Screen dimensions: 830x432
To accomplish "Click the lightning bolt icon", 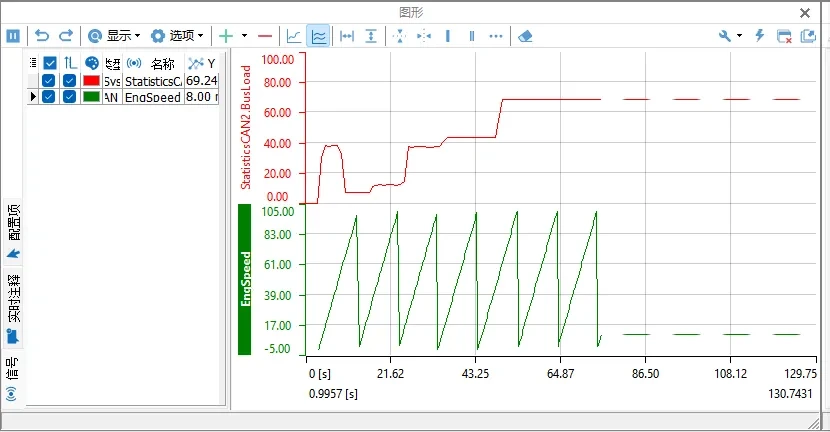I will pyautogui.click(x=759, y=35).
